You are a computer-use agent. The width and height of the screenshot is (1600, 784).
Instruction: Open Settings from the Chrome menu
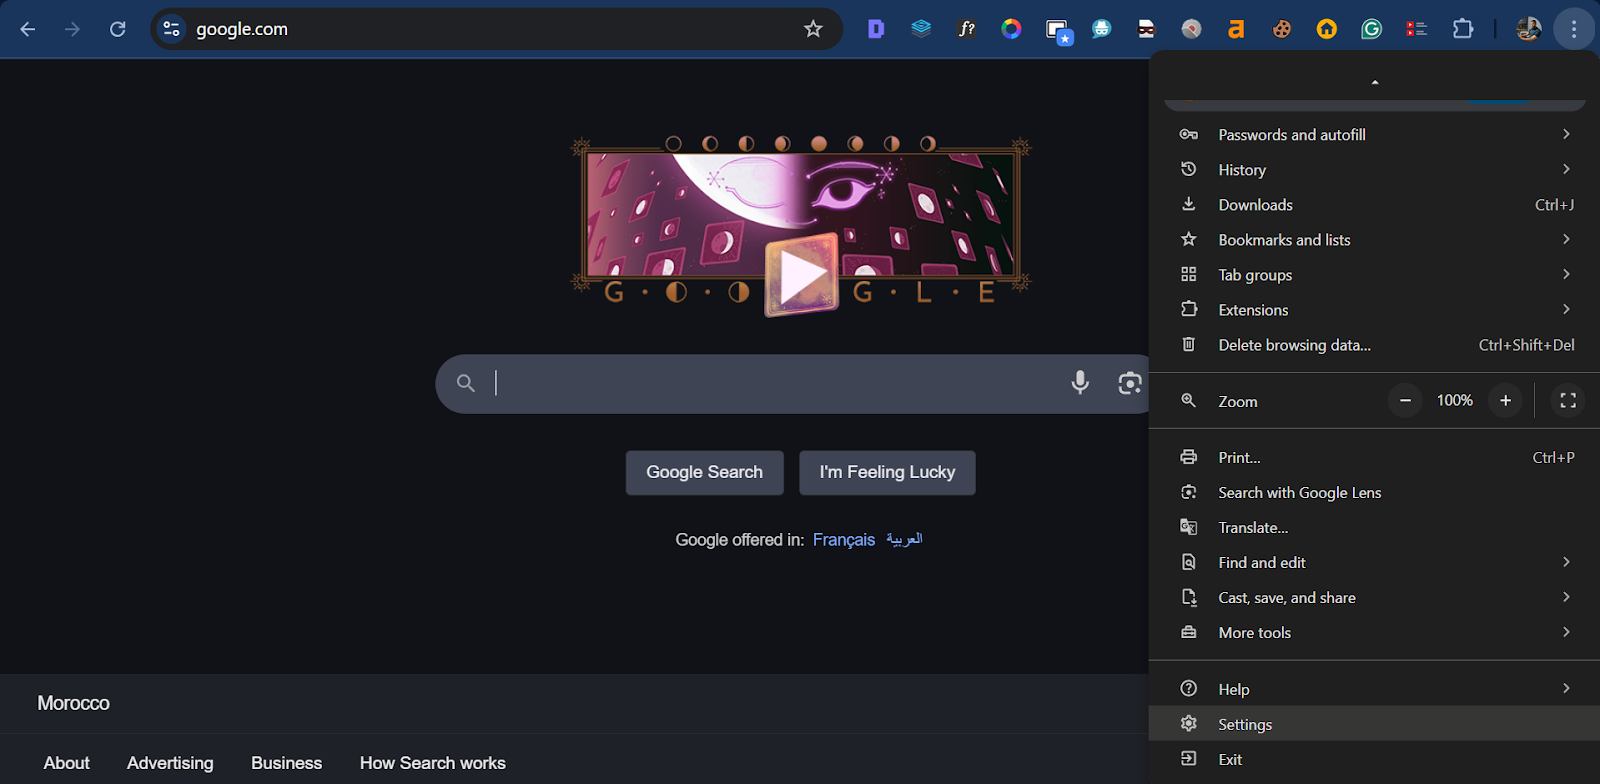pos(1374,723)
